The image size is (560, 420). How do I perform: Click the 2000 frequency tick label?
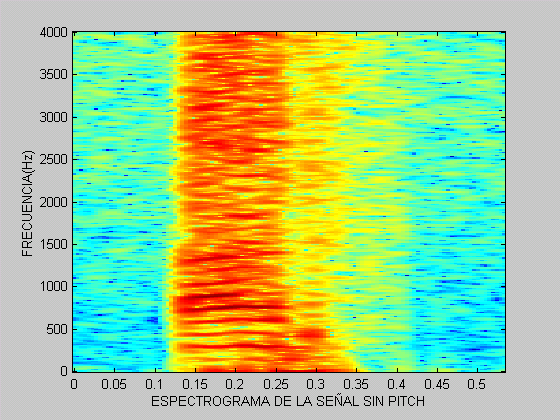pos(54,202)
